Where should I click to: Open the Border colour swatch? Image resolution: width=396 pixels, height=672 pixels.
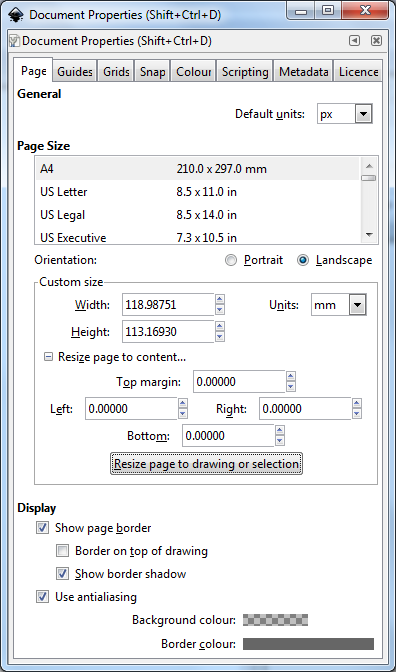(308, 644)
